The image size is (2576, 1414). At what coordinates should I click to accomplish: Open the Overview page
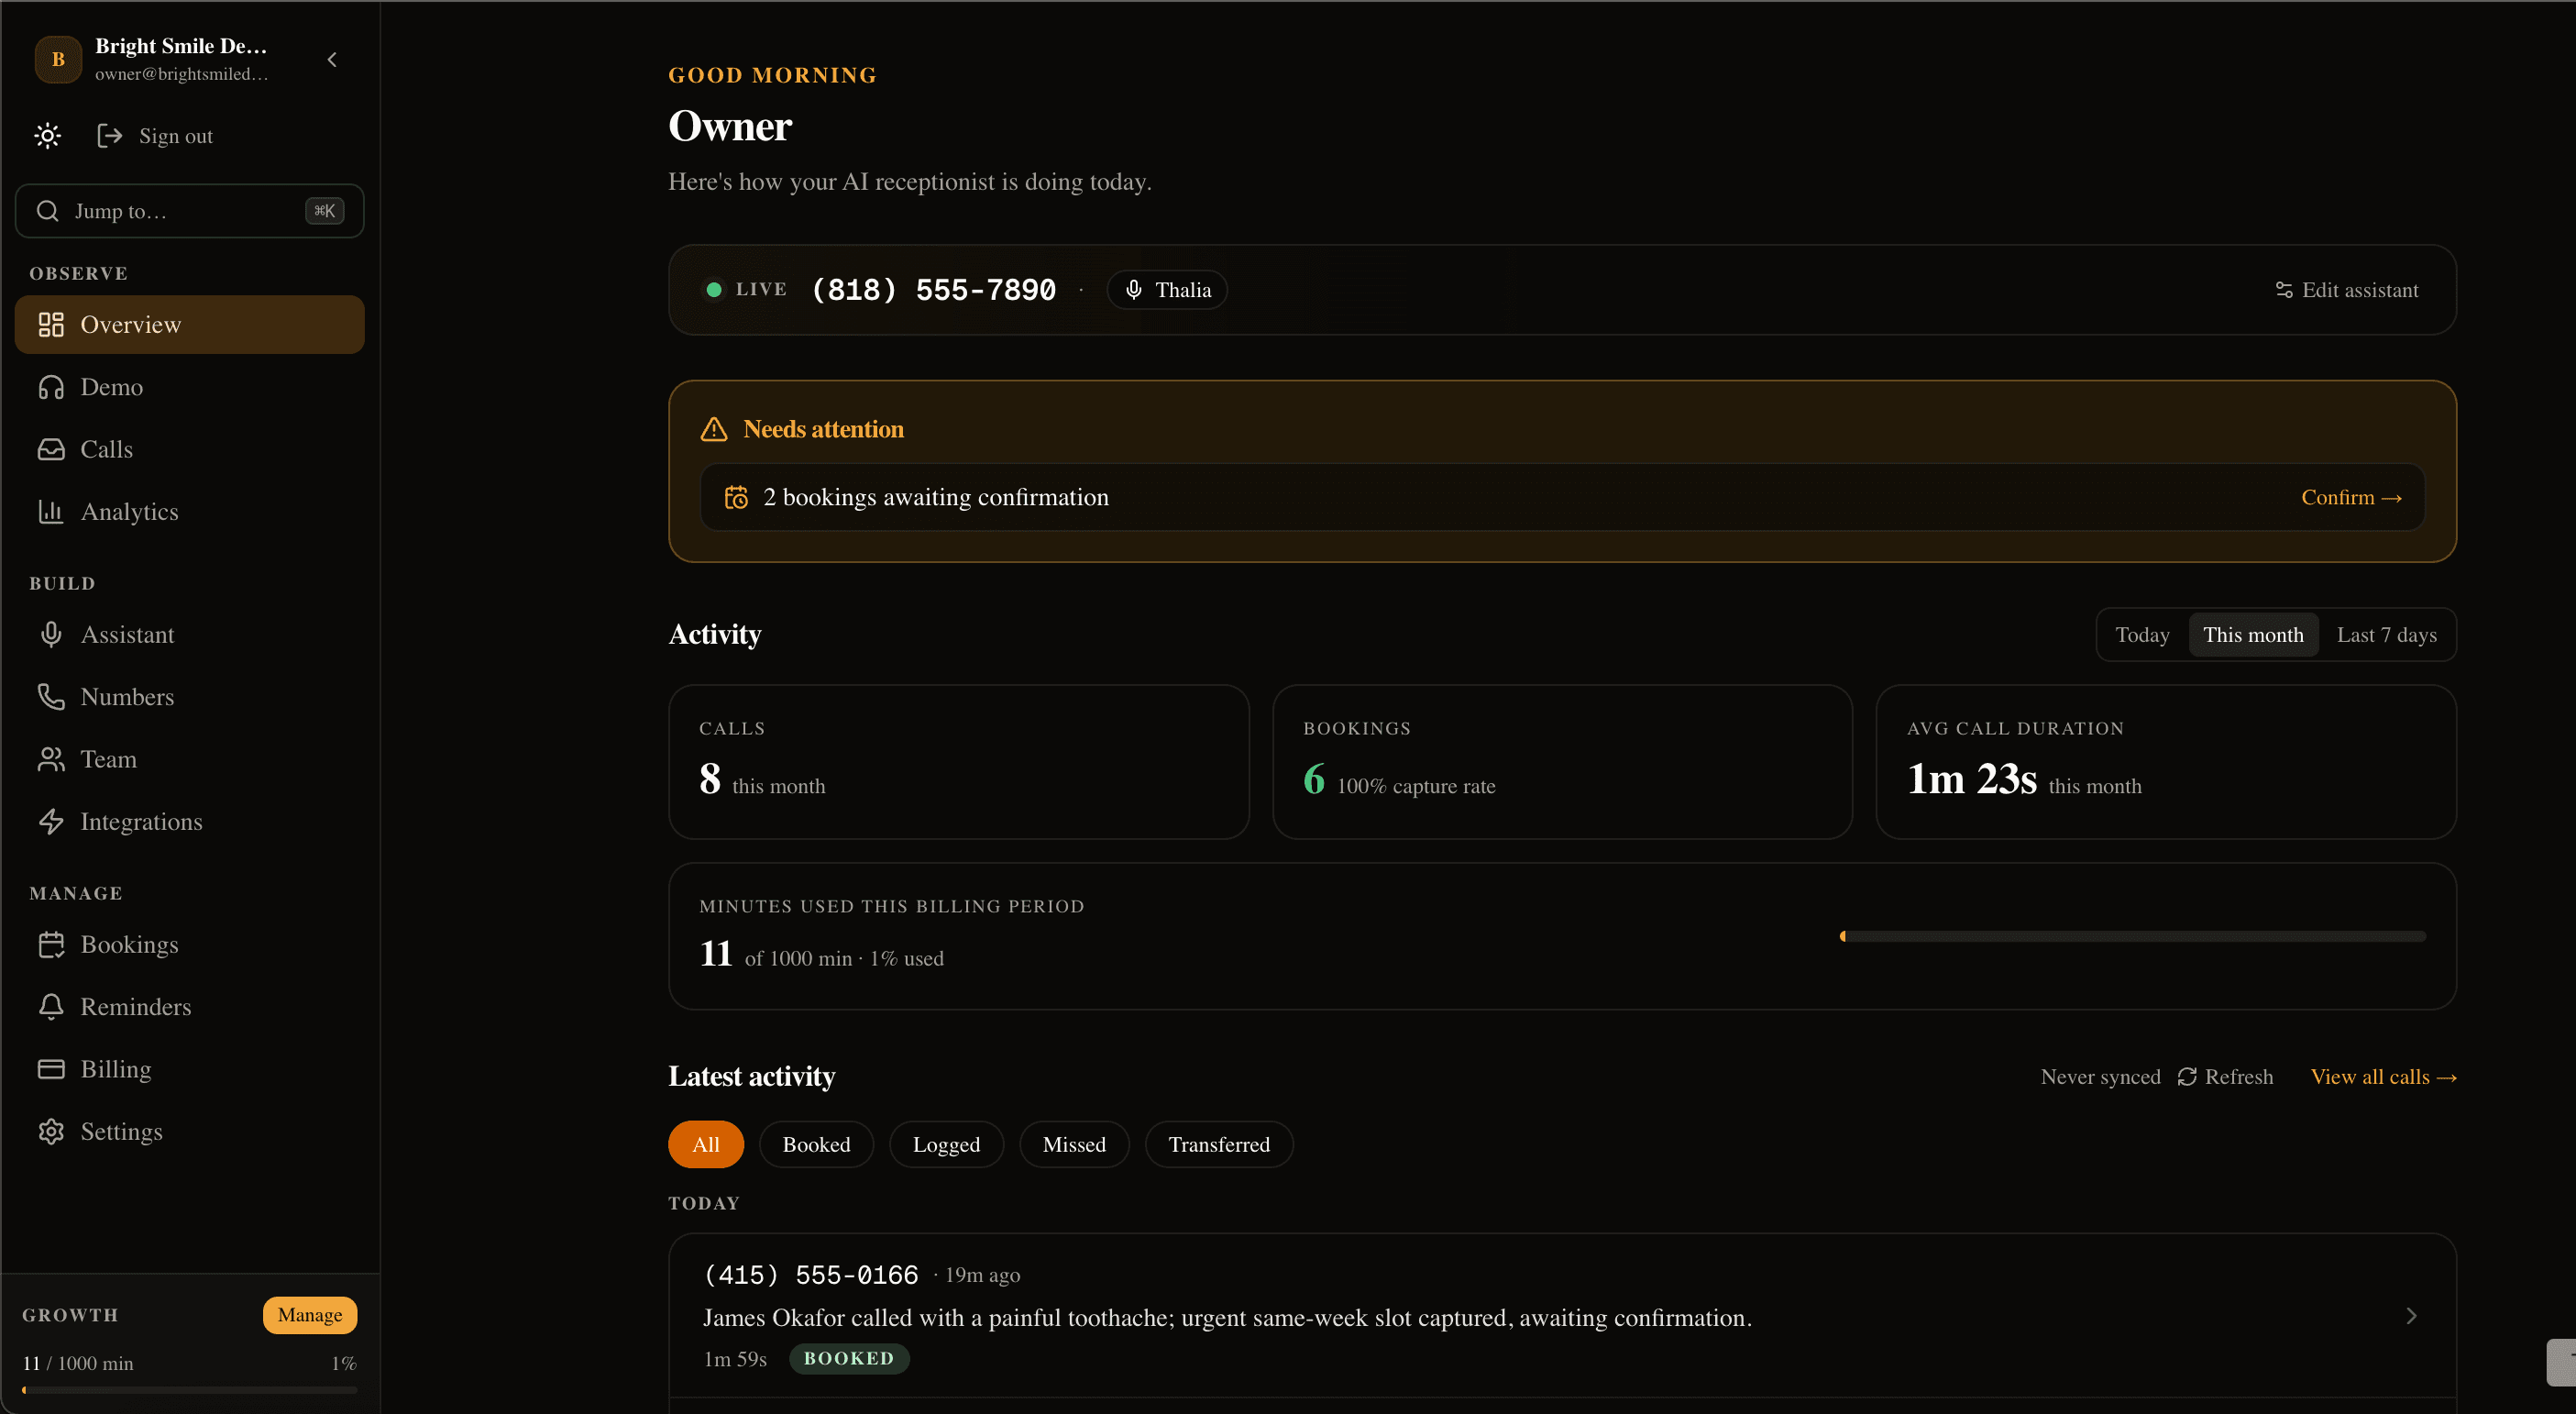[190, 325]
